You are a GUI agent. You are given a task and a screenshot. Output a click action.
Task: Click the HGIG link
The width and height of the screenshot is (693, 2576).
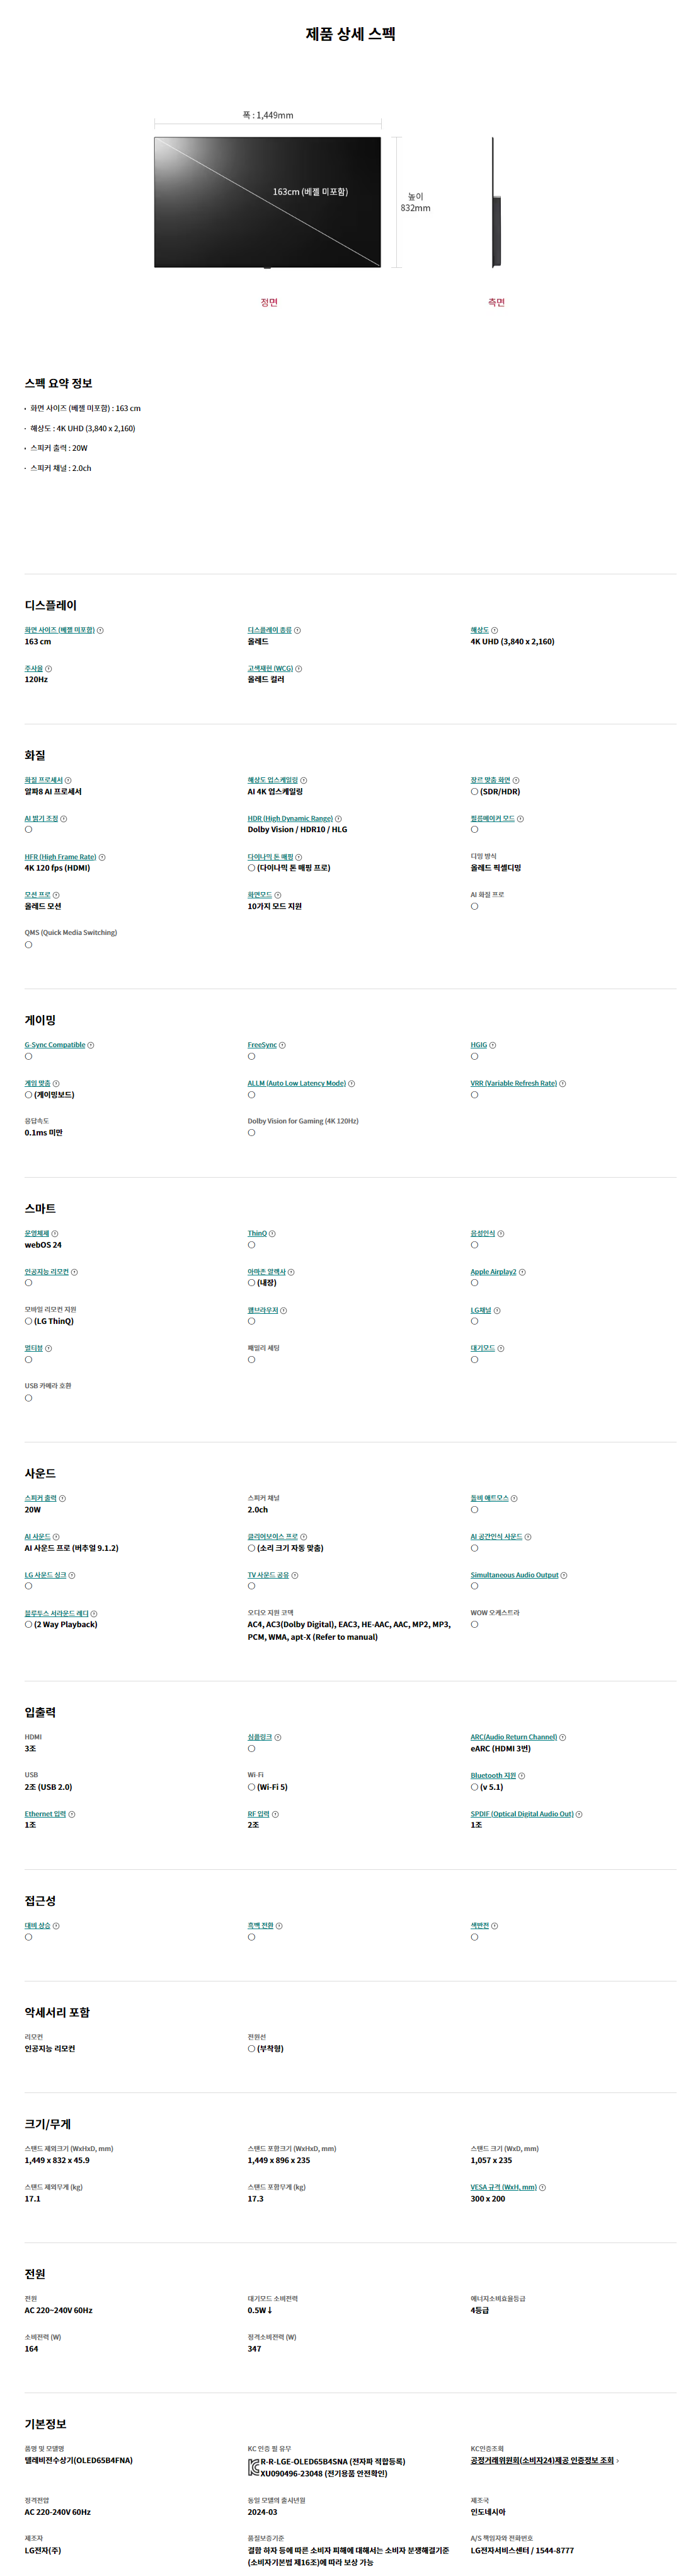point(479,1045)
